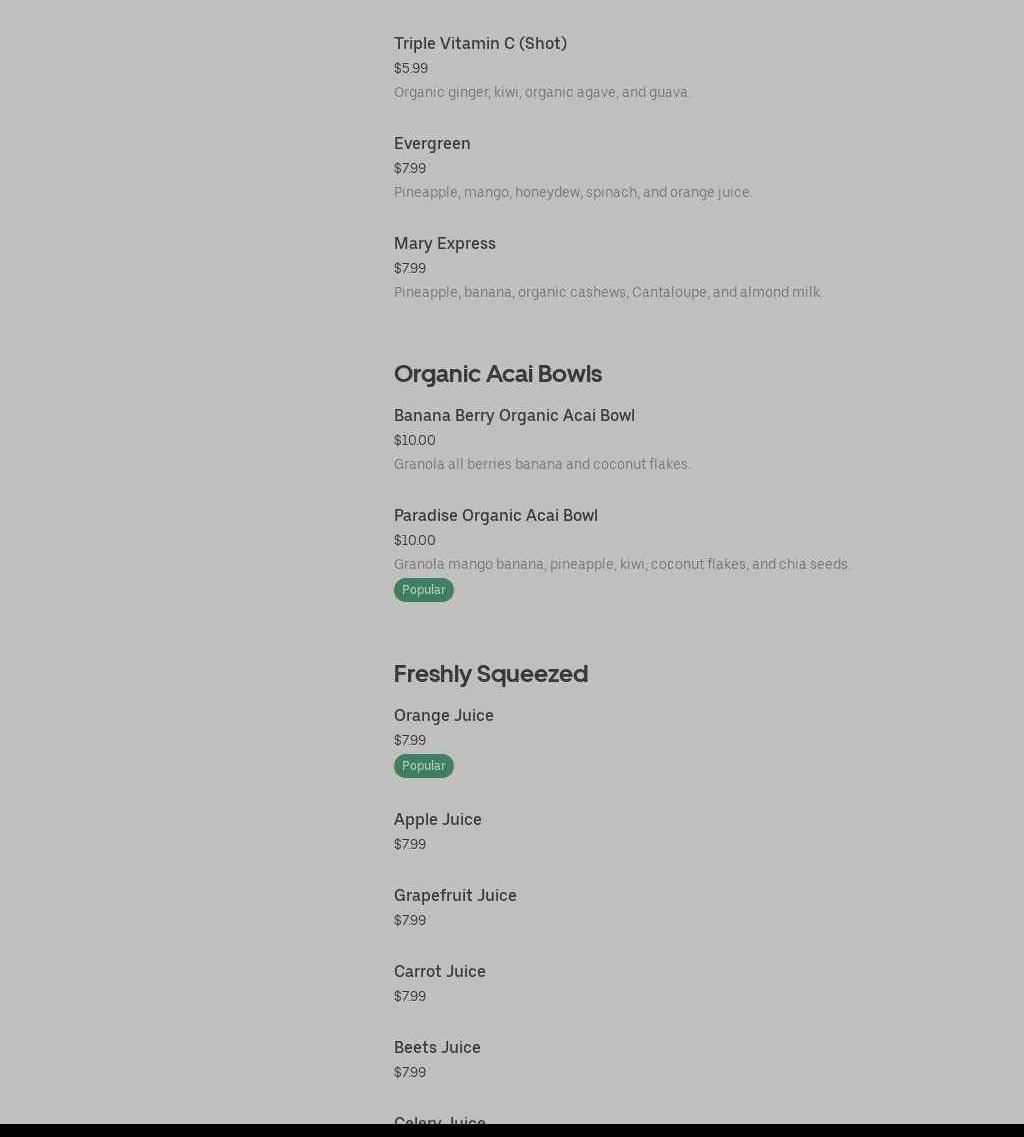Screen dimensions: 1024x1137
Task: Click the granola all berries description text
Action: (x=542, y=464)
